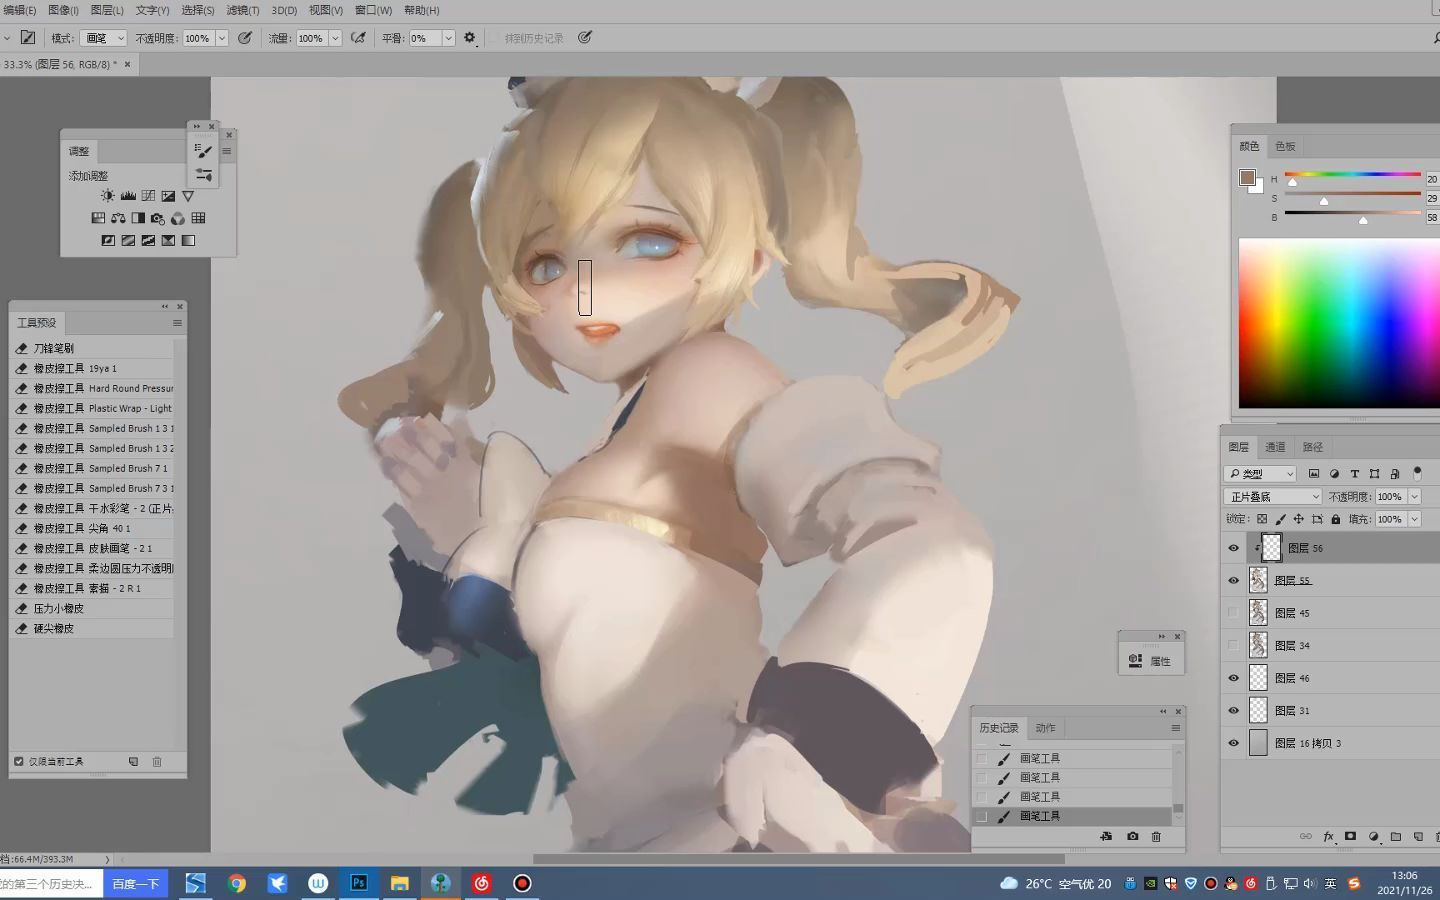
Task: Open the Brush Settings panel icon
Action: (204, 151)
